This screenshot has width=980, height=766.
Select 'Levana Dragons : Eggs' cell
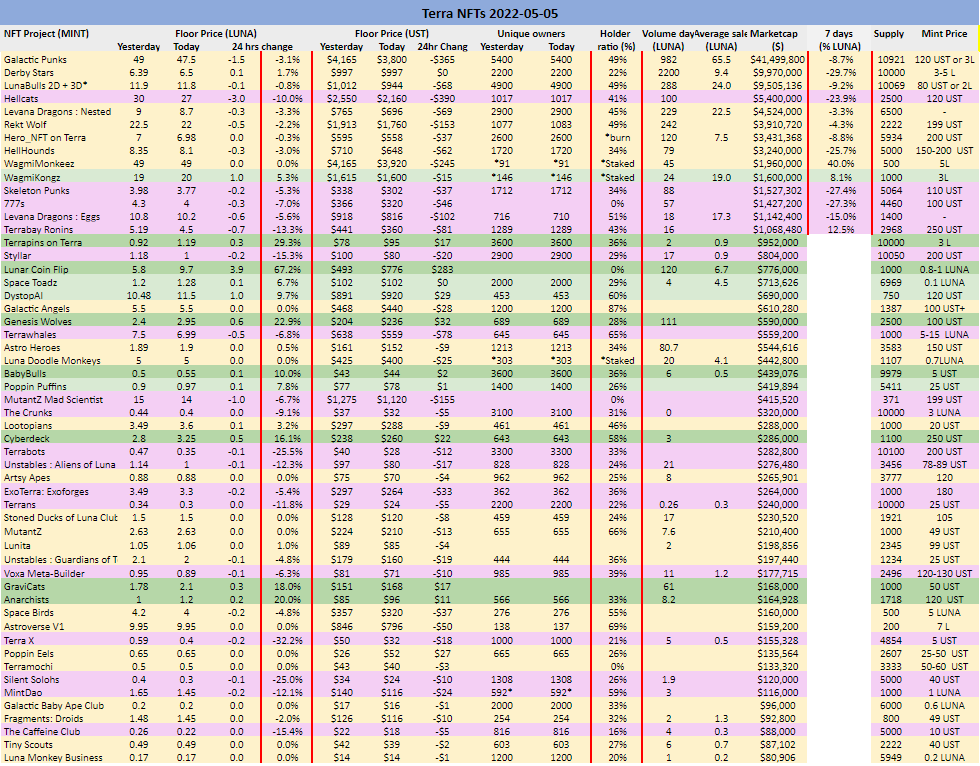coord(52,217)
